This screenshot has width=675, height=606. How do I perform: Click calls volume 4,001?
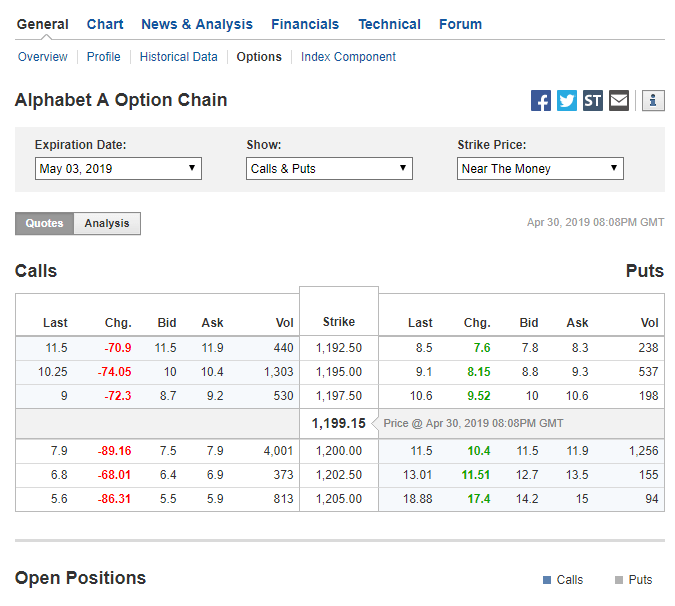coord(279,451)
